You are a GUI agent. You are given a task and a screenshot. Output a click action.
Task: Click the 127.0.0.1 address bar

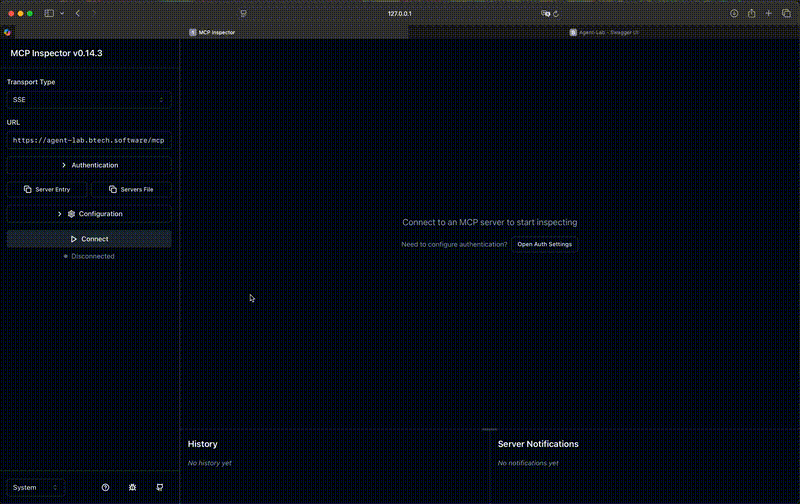point(399,14)
